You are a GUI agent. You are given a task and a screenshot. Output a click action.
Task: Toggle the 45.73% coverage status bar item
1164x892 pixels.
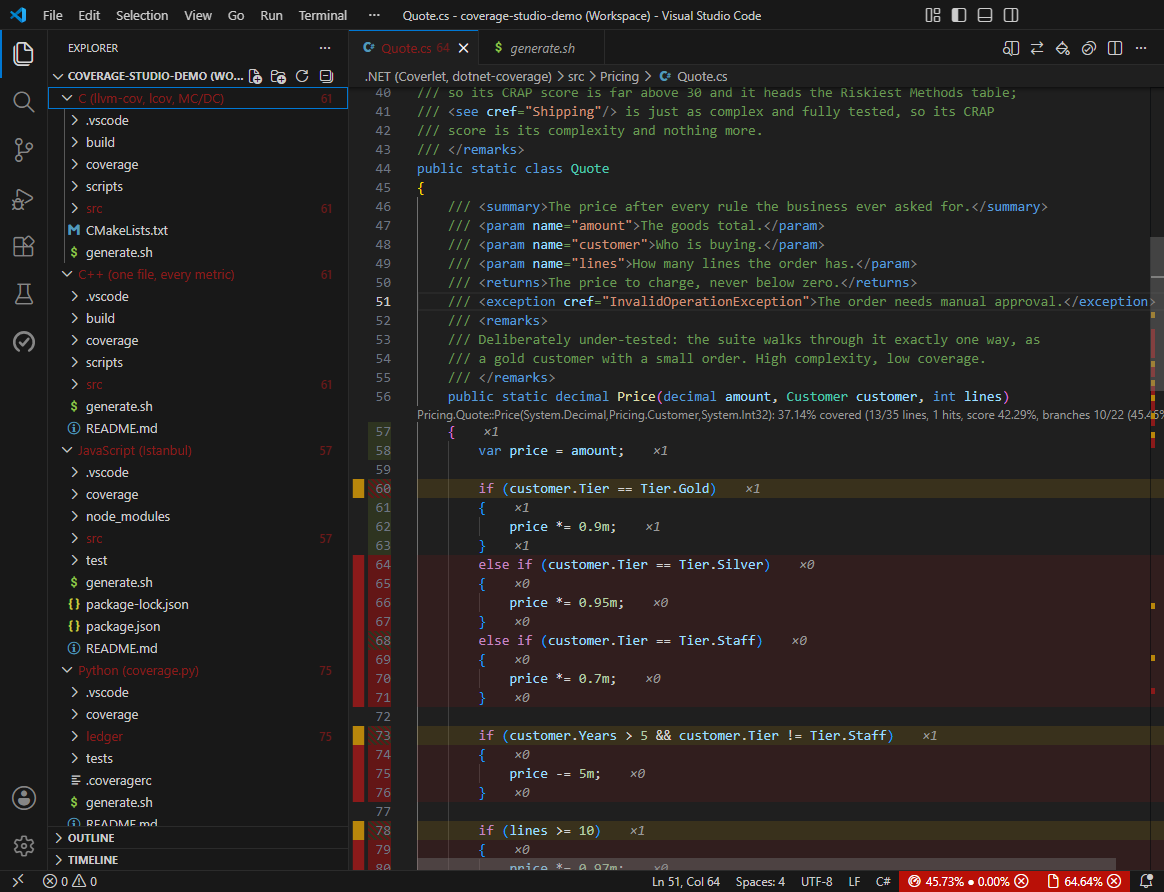[x=968, y=882]
